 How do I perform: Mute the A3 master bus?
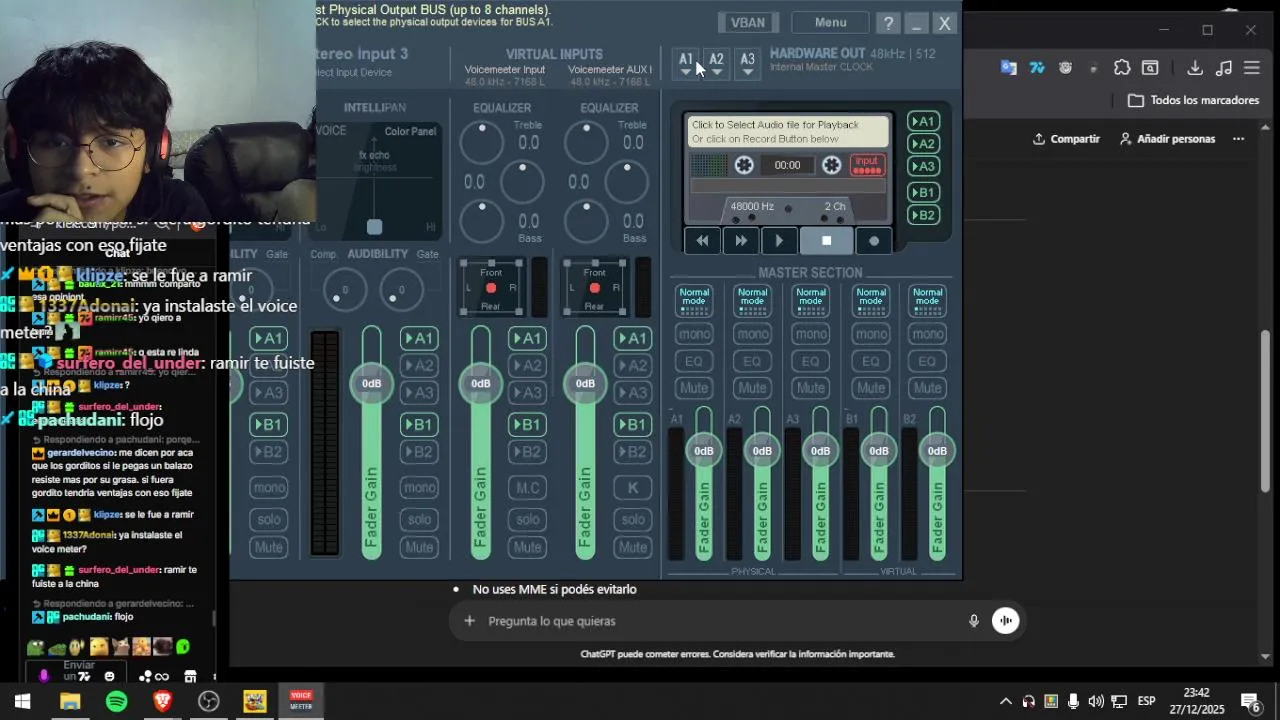(x=811, y=388)
